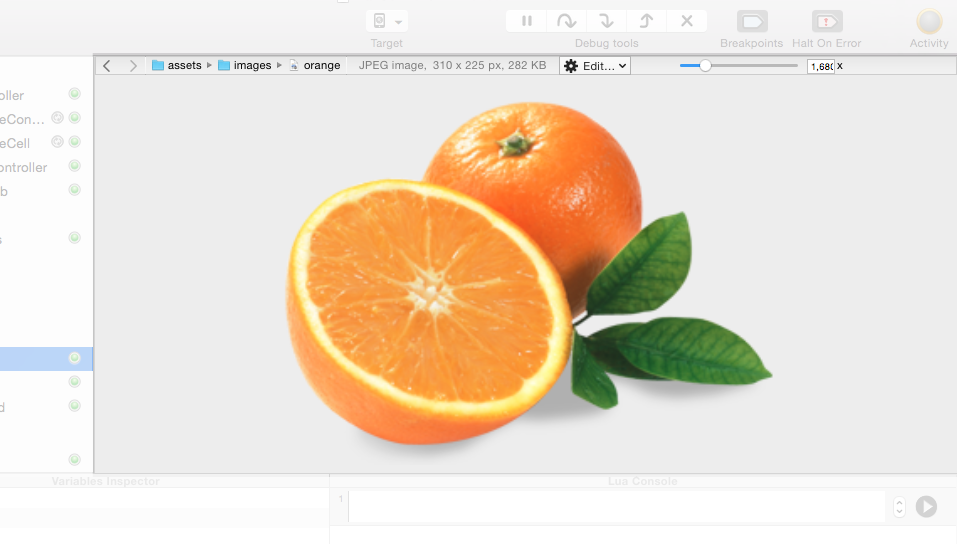Viewport: 957px width, 544px height.
Task: Select the images folder in path bar
Action: (x=245, y=65)
